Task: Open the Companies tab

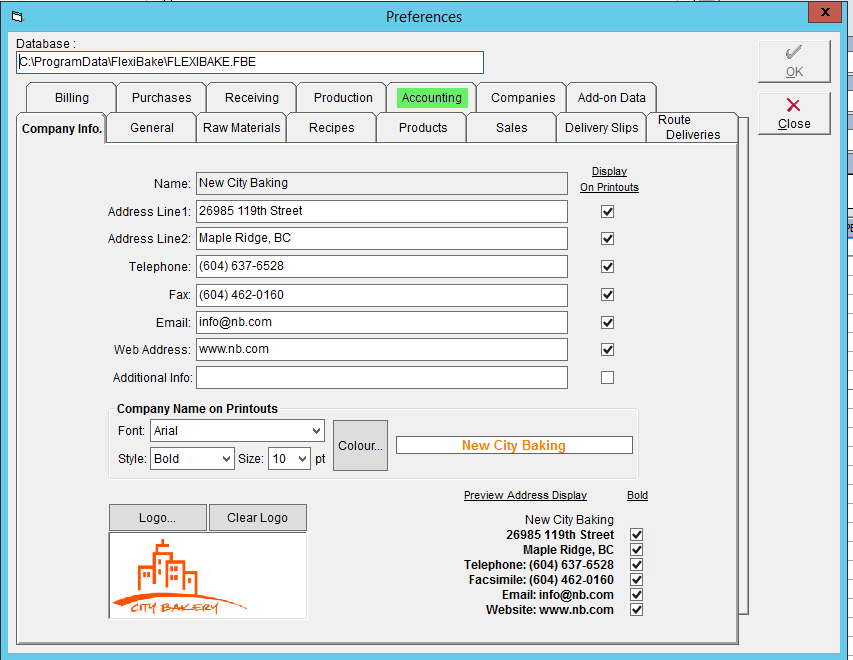Action: pos(523,97)
